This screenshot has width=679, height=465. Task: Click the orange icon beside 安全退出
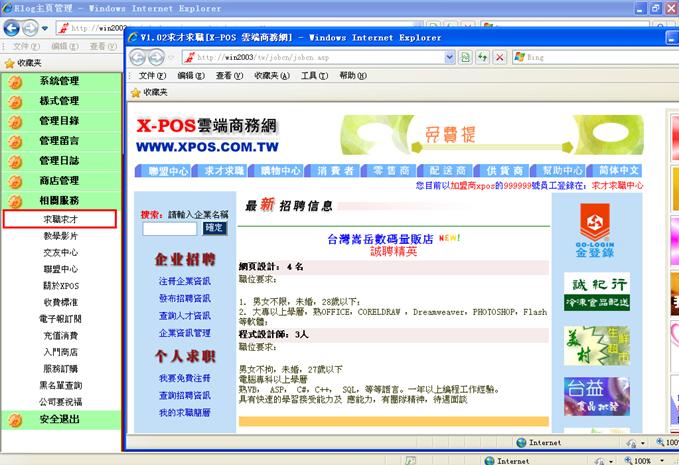click(x=15, y=420)
